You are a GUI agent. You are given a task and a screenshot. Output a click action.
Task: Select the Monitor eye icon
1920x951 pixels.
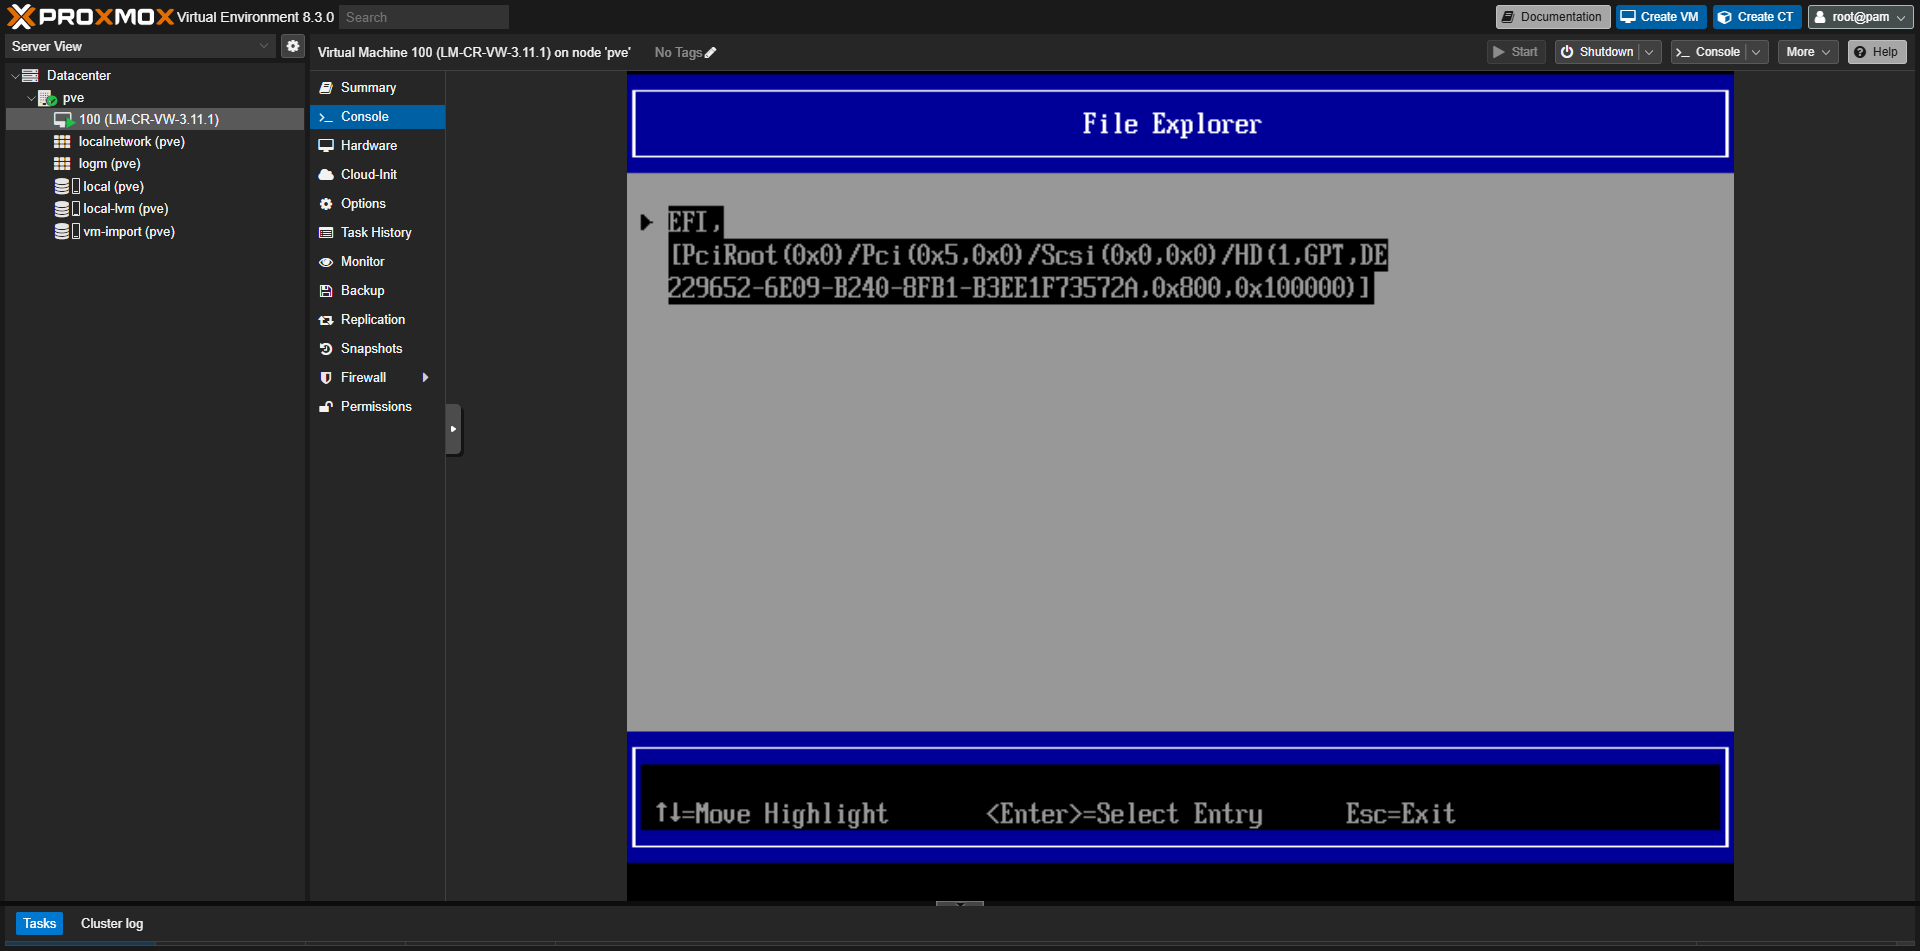326,261
